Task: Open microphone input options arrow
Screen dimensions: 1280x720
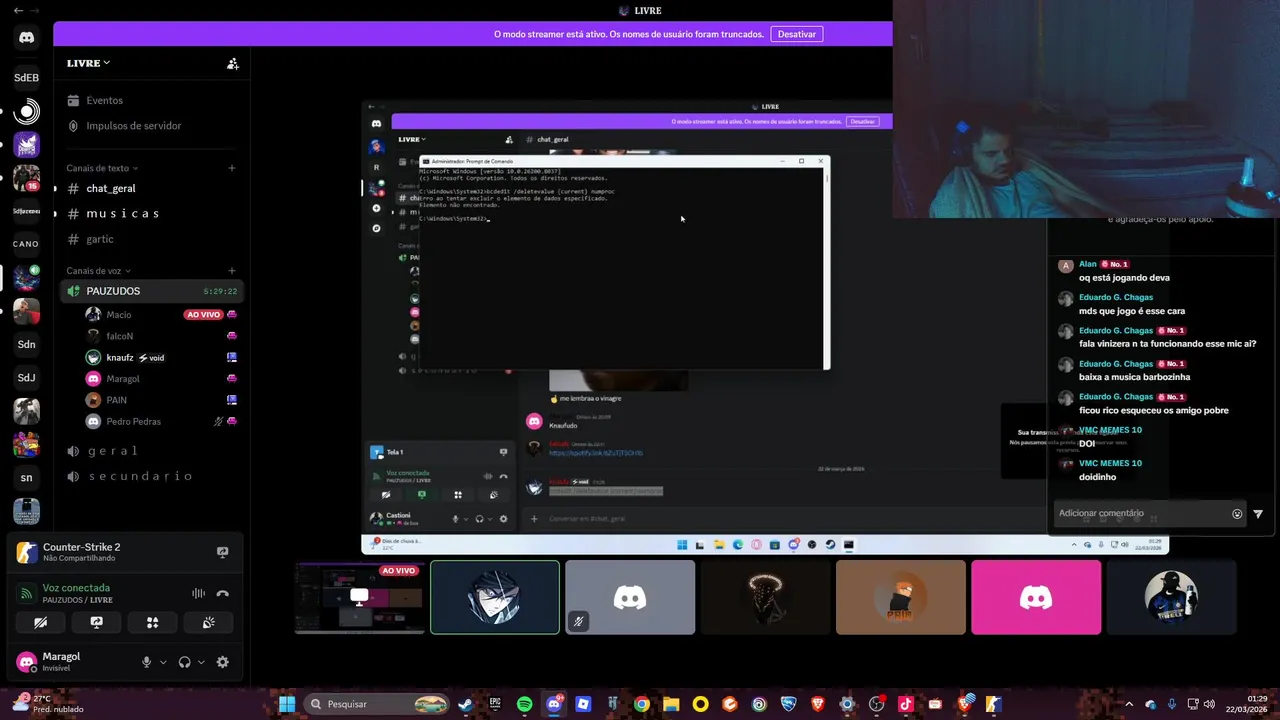Action: [x=163, y=662]
